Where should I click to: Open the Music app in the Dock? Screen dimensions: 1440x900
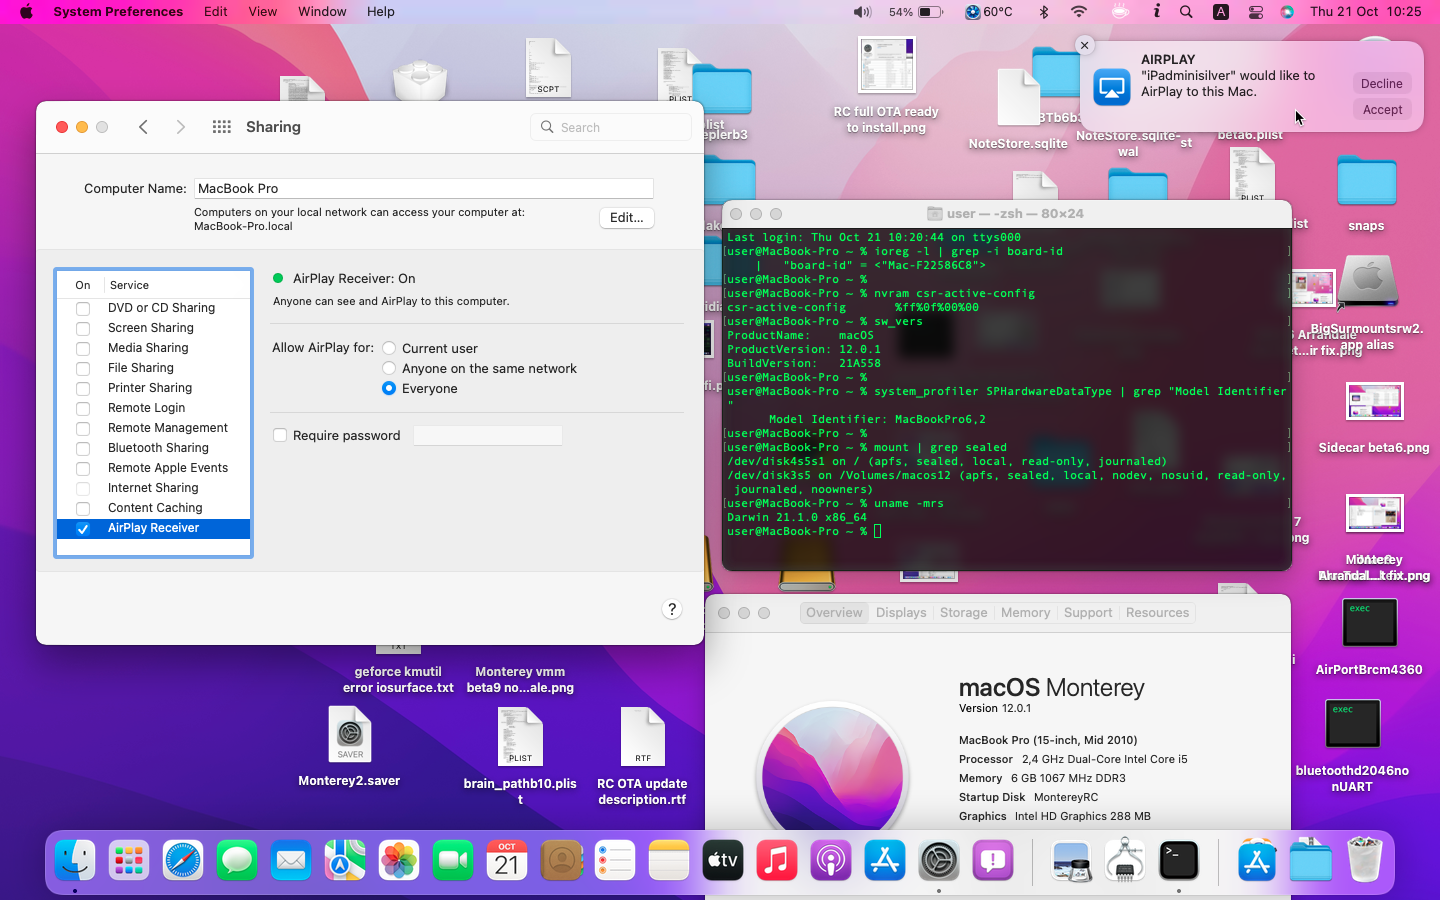pyautogui.click(x=777, y=860)
